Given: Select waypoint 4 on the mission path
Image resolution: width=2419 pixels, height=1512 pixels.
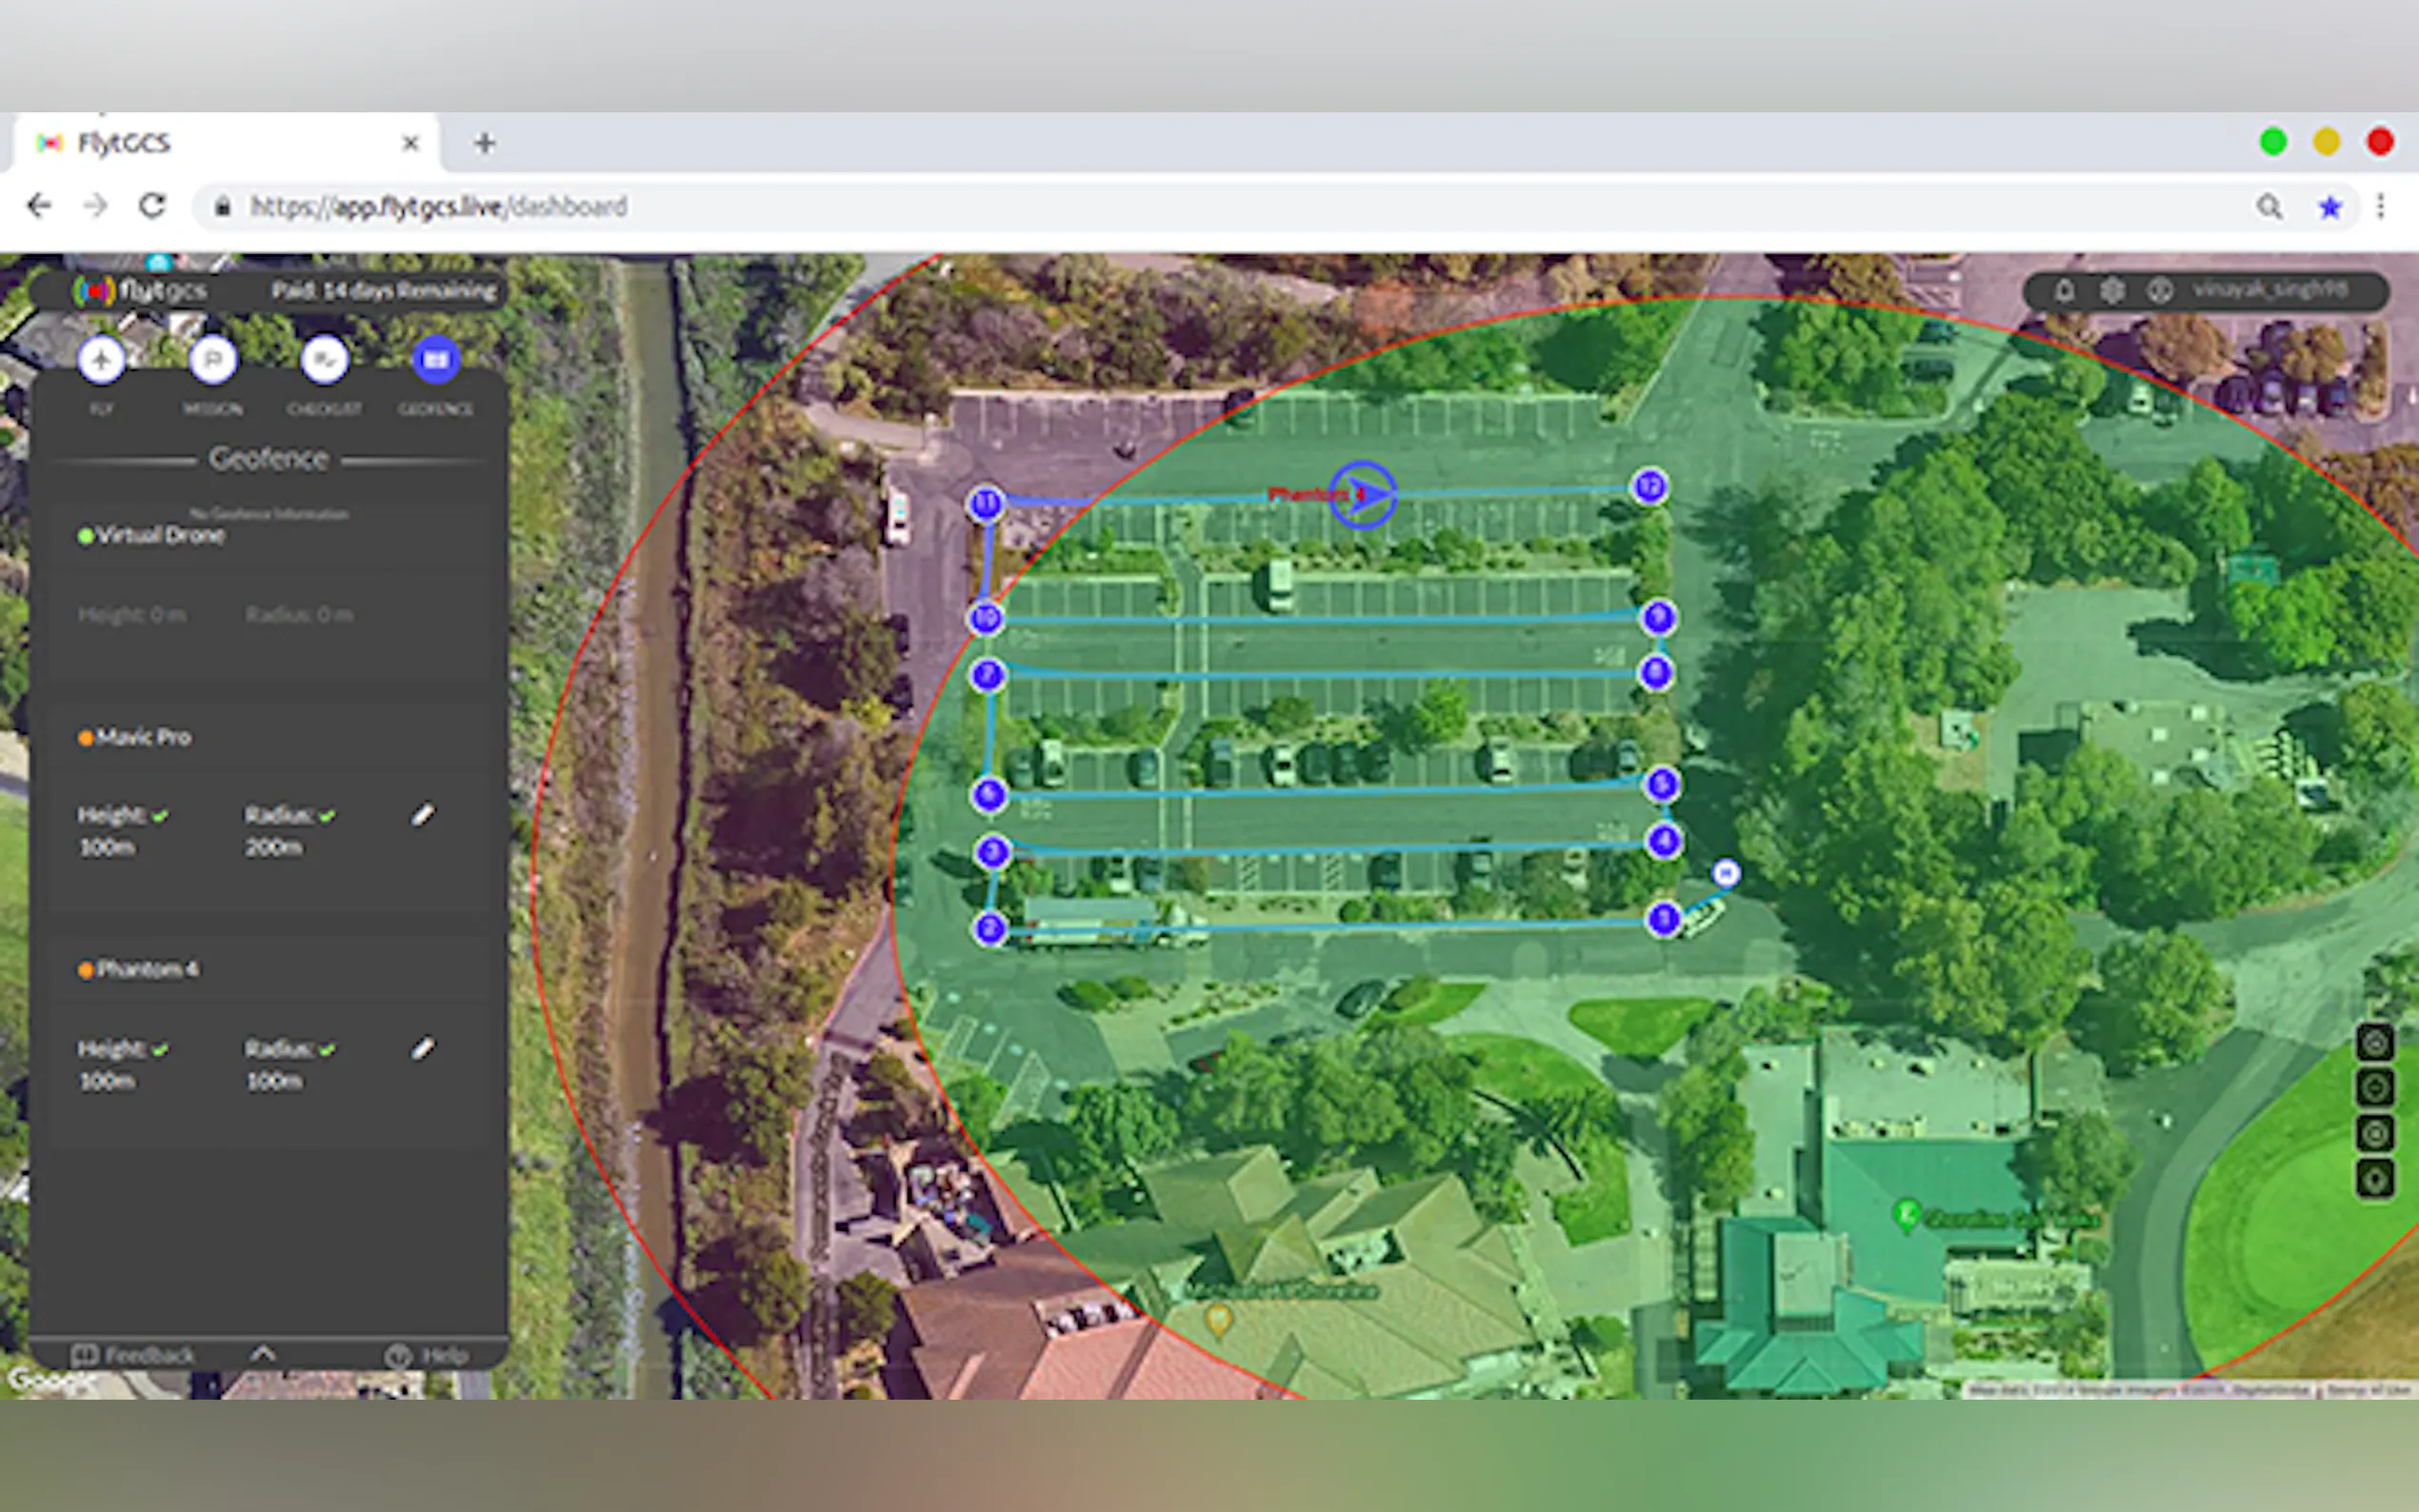Looking at the screenshot, I should coord(1664,841).
